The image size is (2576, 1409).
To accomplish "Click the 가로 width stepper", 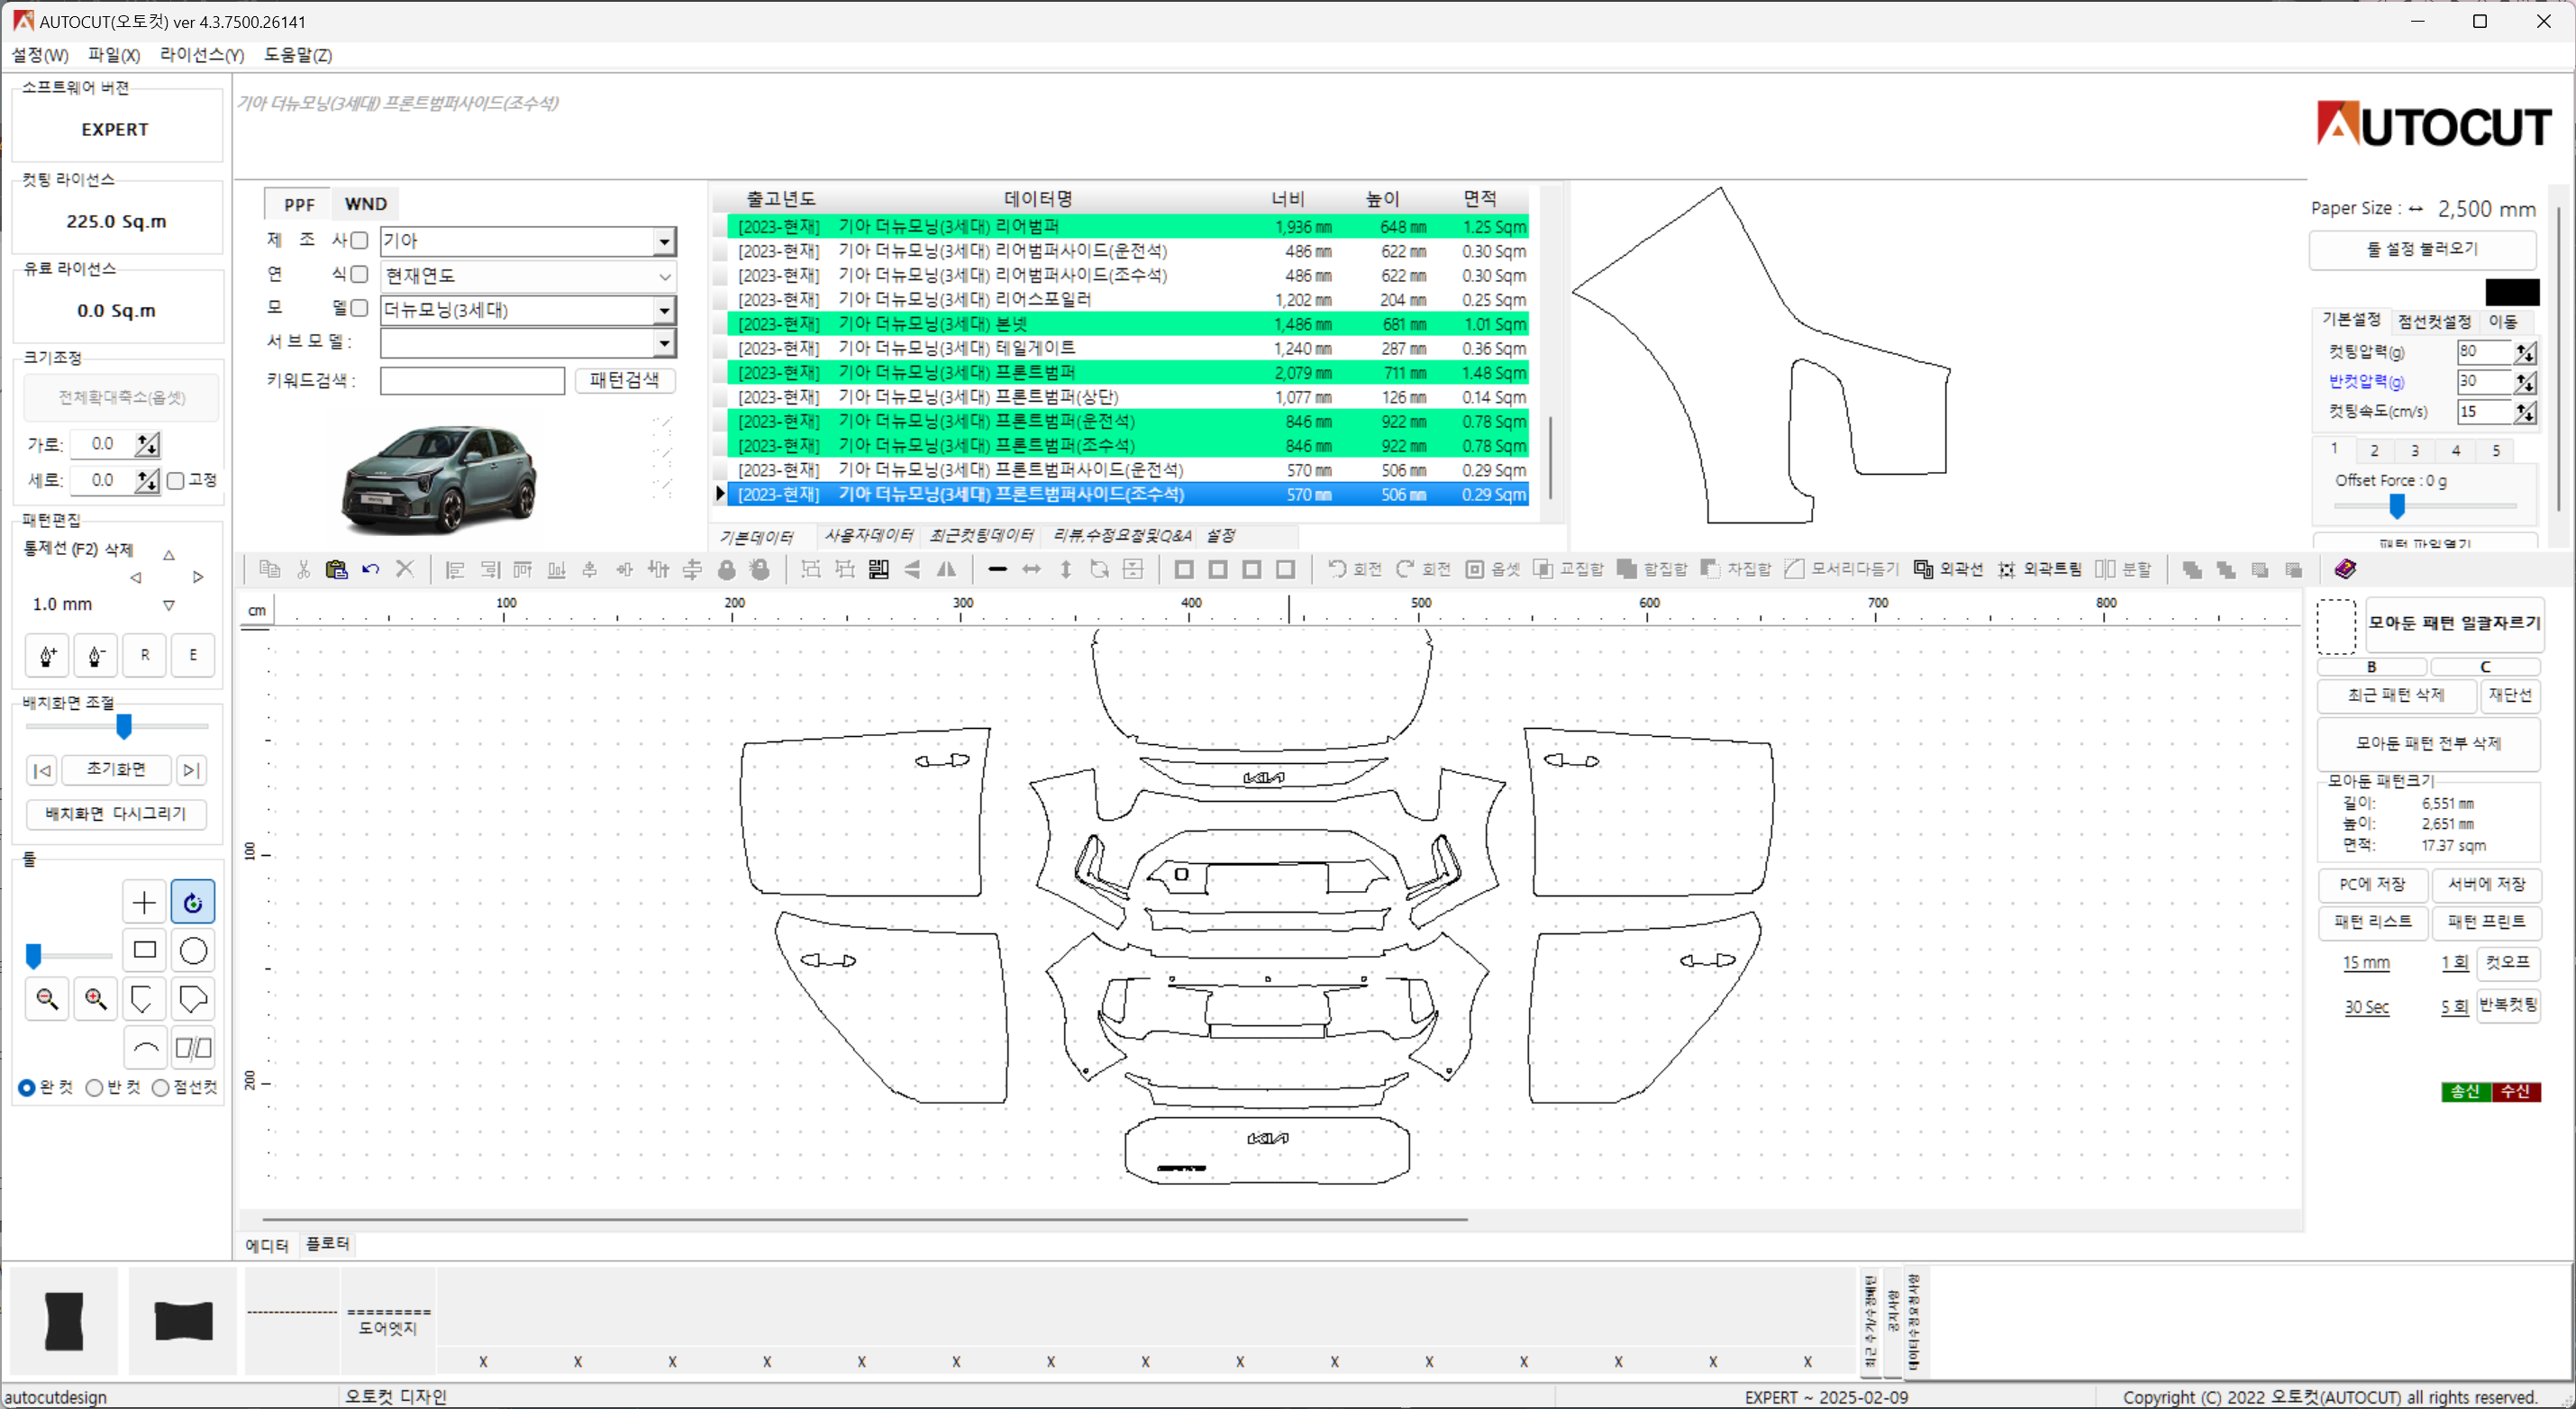I will coord(147,444).
